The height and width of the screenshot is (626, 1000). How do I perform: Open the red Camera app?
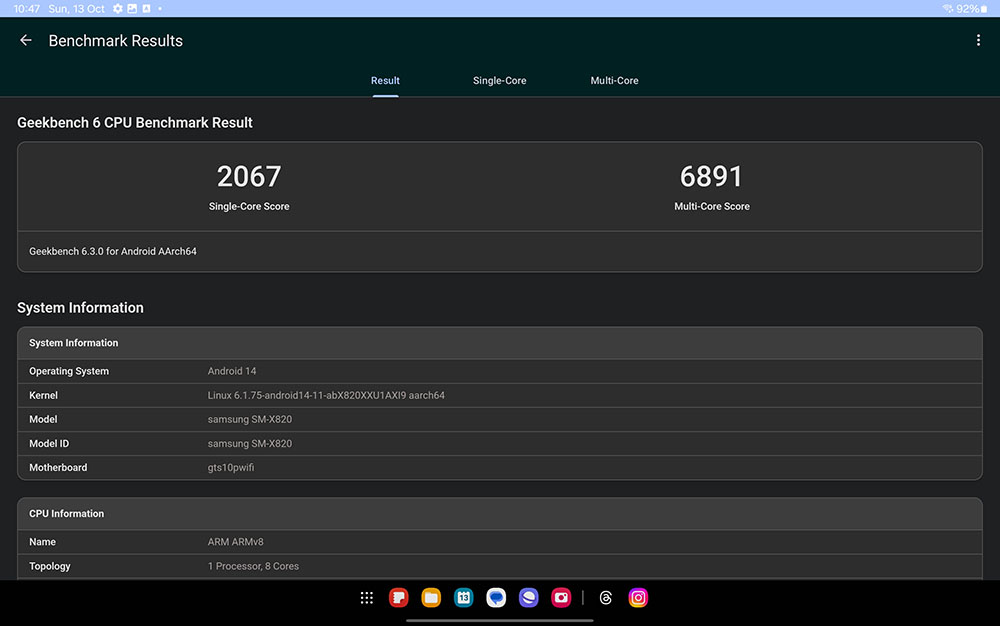(561, 598)
